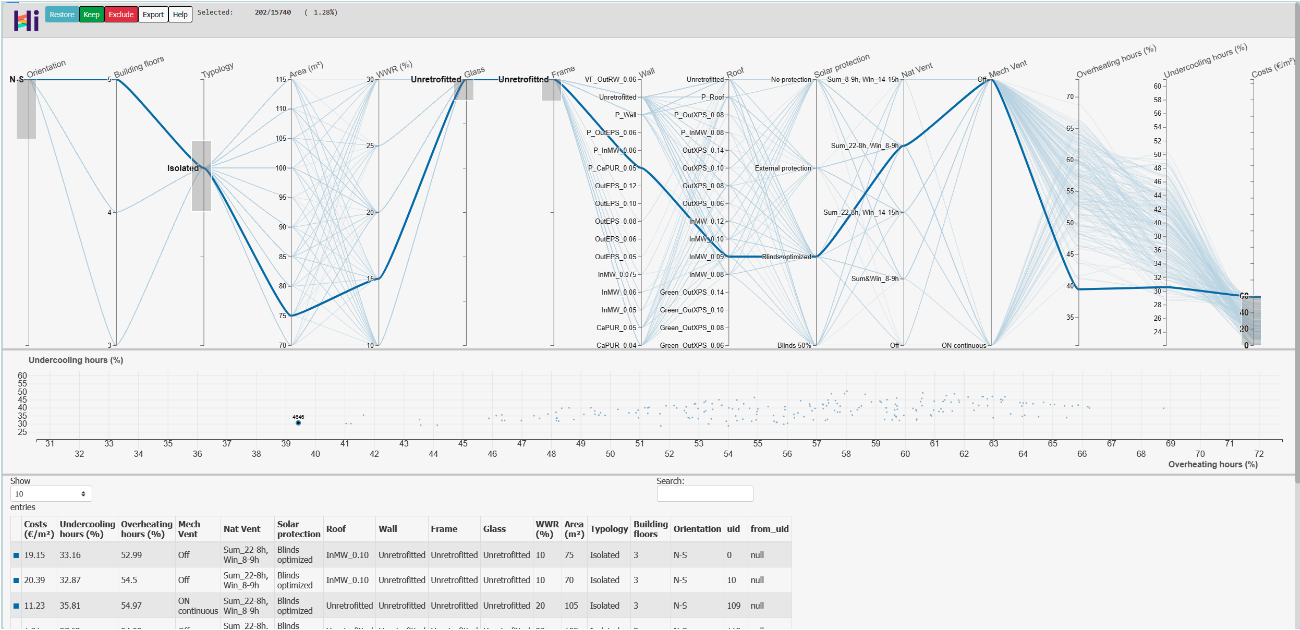Click the HiPlot logo icon
This screenshot has width=1300, height=630.
pyautogui.click(x=27, y=19)
